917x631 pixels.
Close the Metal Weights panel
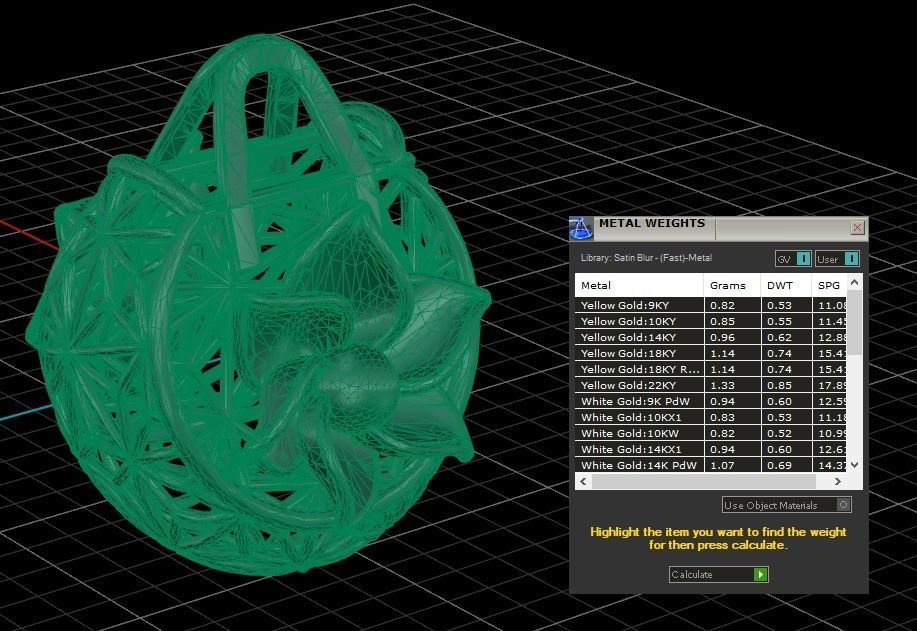pos(857,227)
